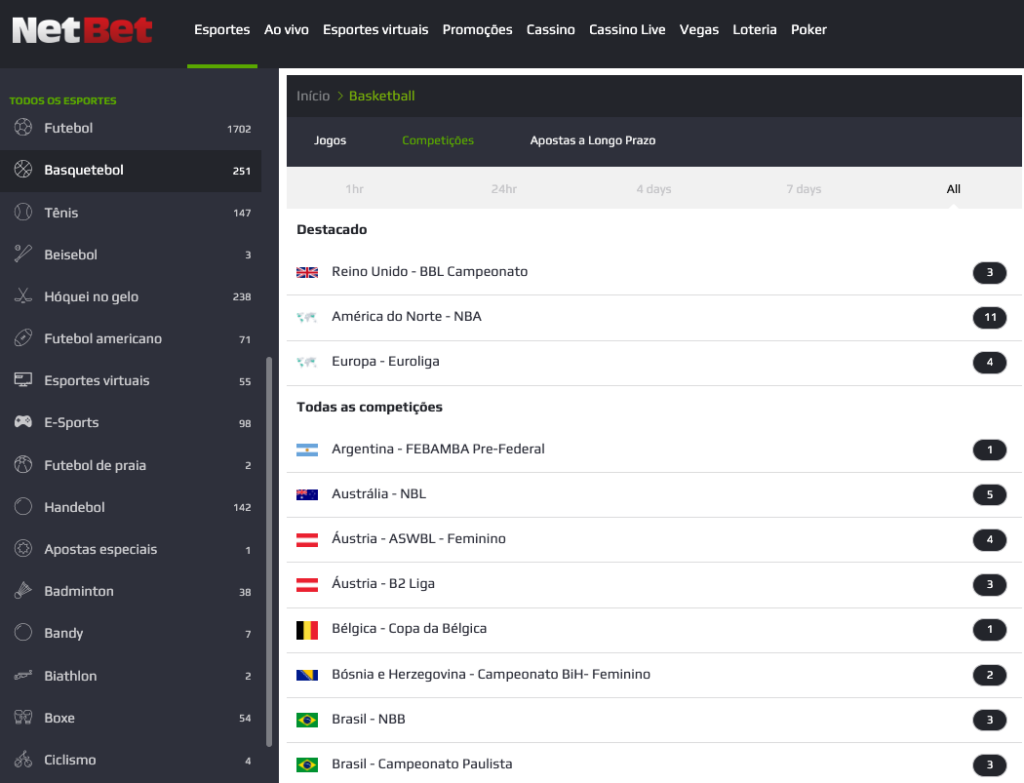Click the Ciclismo bicycle icon

click(23, 759)
